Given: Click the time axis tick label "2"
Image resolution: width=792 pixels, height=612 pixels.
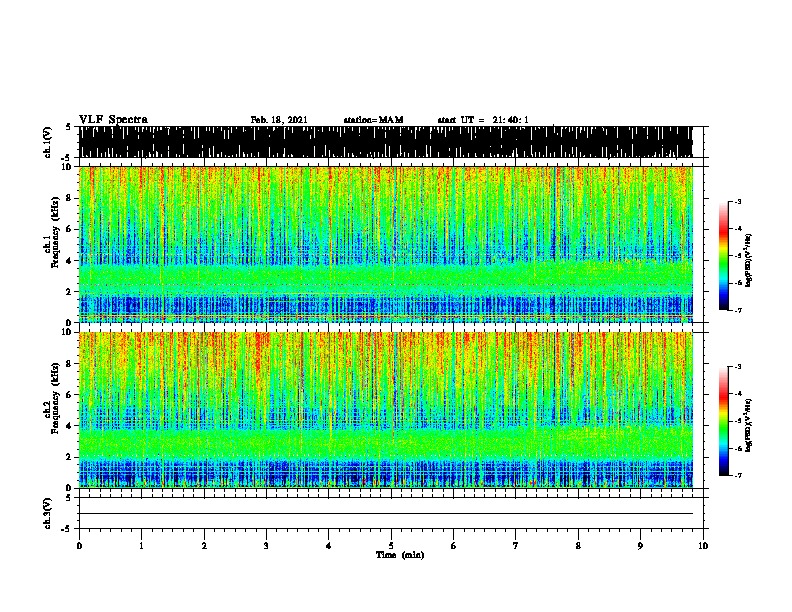Looking at the screenshot, I should tap(204, 546).
